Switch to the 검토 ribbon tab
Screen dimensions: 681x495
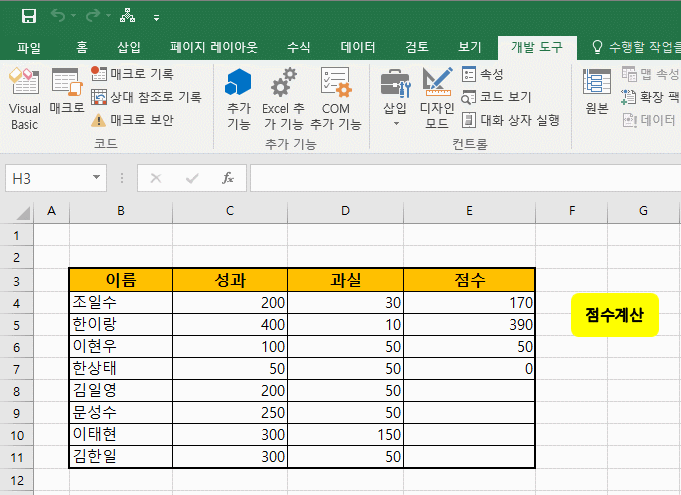pyautogui.click(x=417, y=47)
